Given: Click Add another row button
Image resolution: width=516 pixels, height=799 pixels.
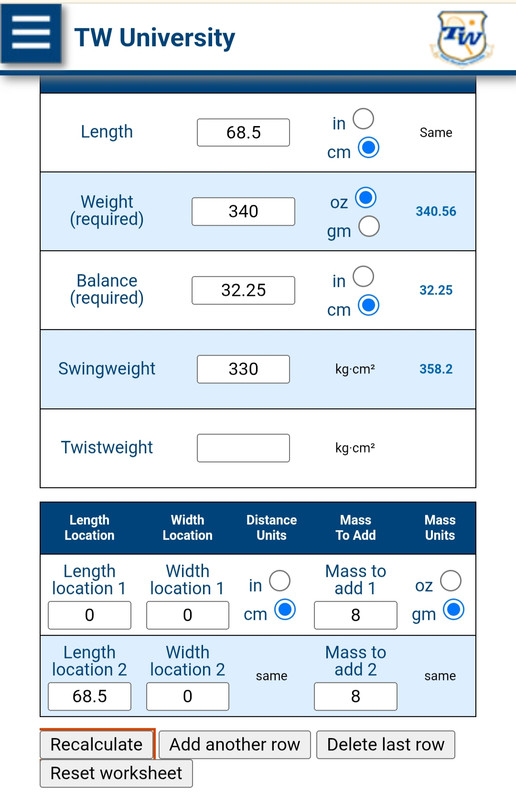Looking at the screenshot, I should click(235, 744).
